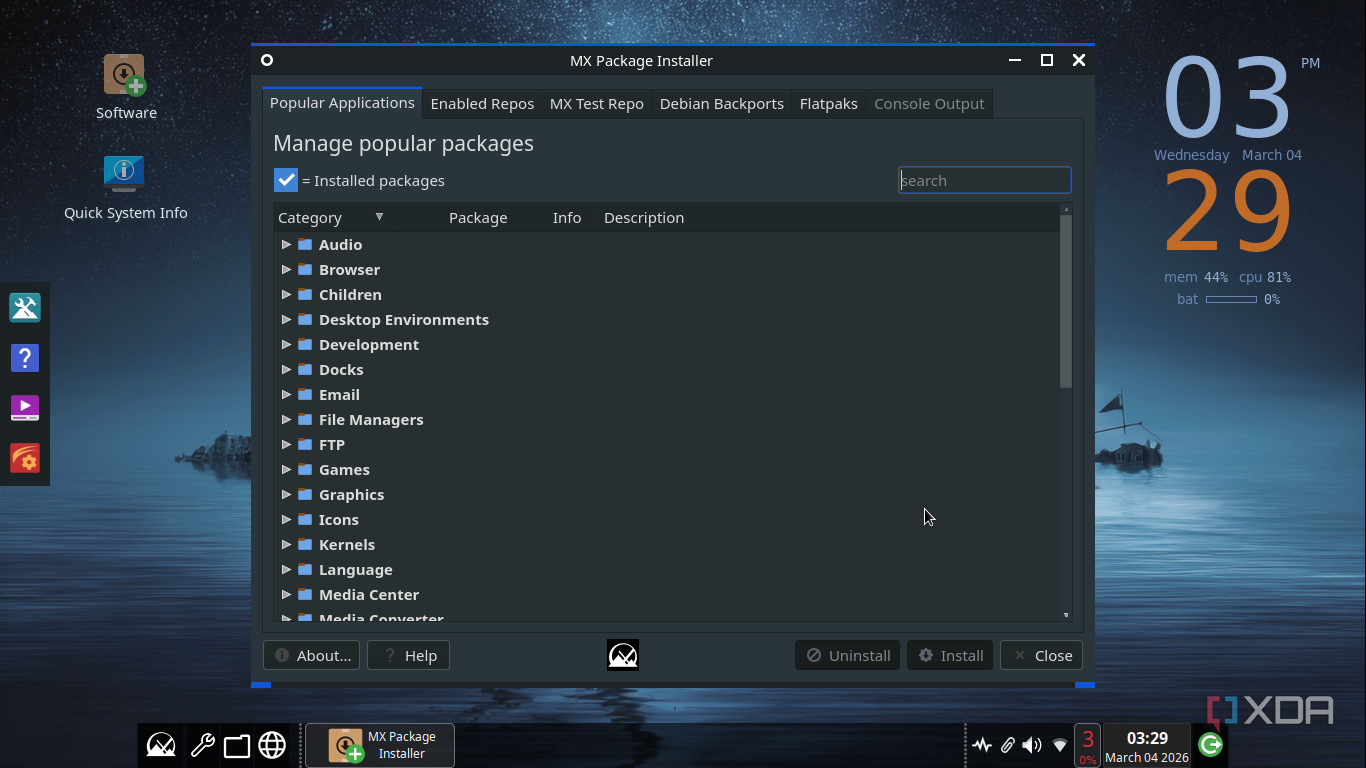Screen dimensions: 1366x768
Task: Launch the web browser globe icon
Action: click(x=272, y=745)
